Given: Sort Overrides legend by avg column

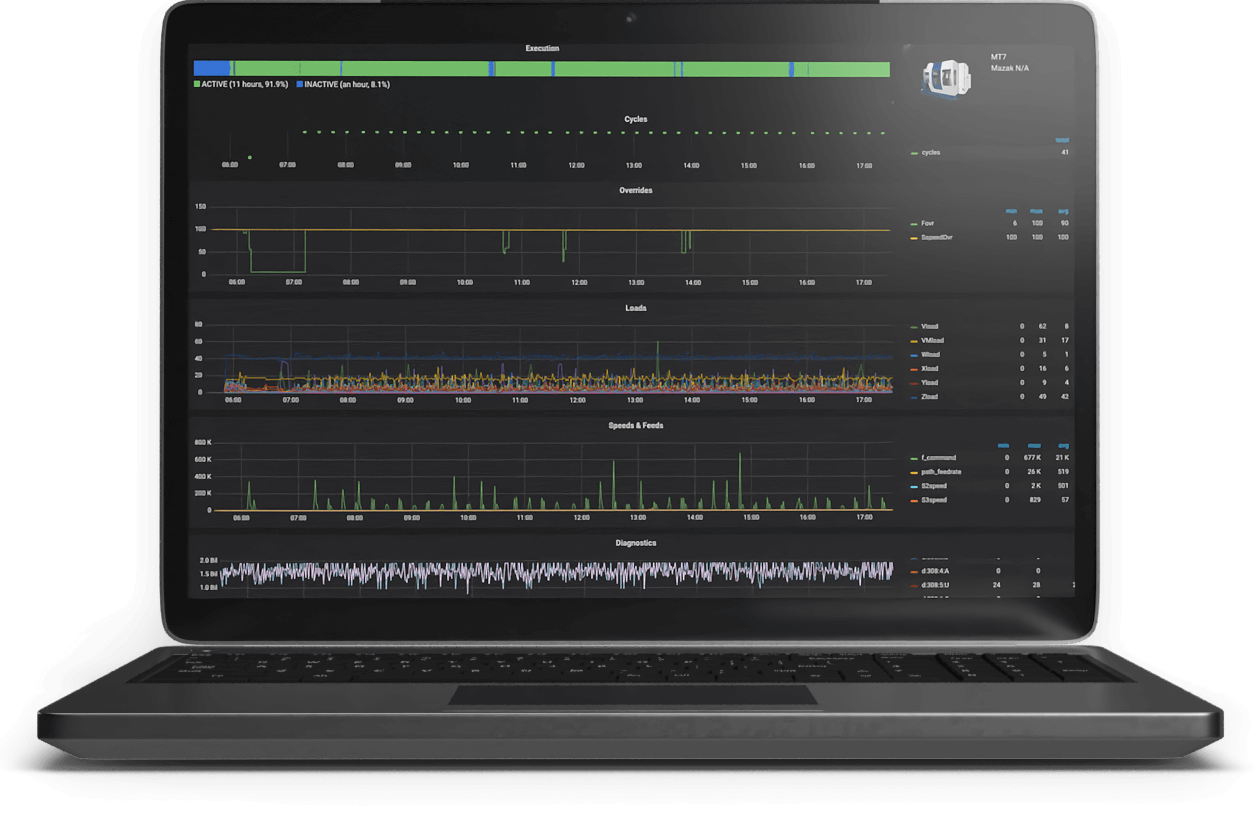Looking at the screenshot, I should [1063, 211].
